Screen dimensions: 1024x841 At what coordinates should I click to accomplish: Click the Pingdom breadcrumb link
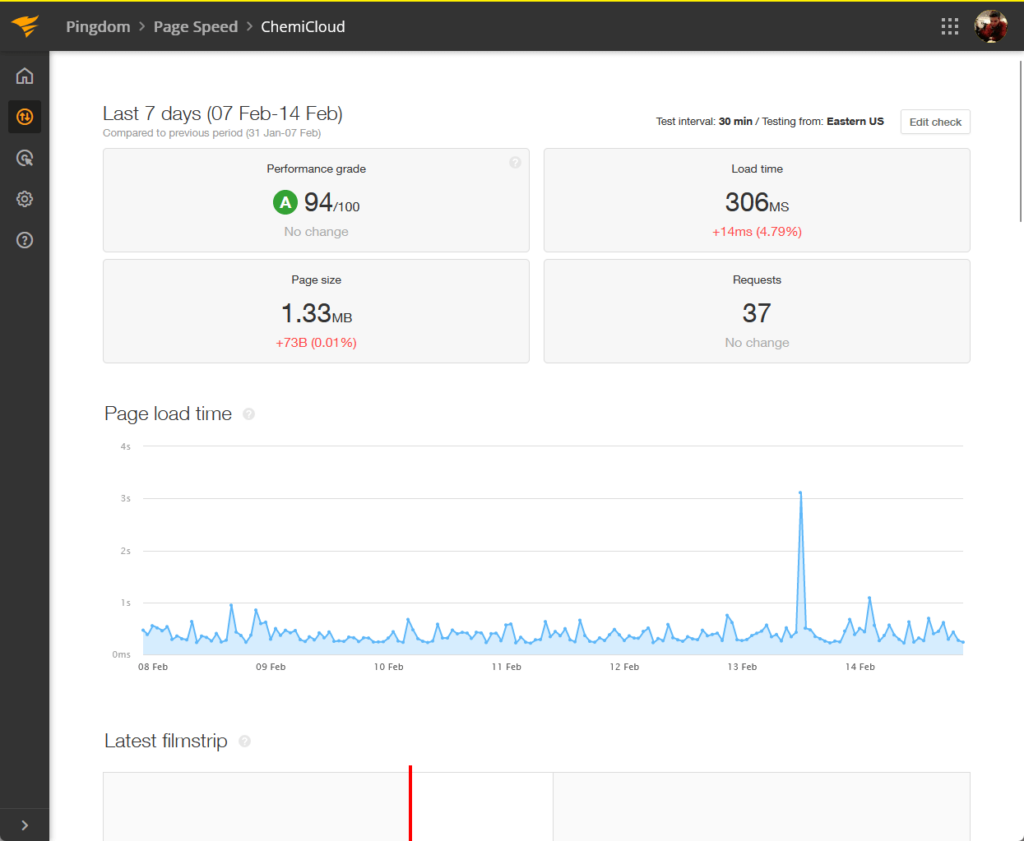pyautogui.click(x=98, y=27)
